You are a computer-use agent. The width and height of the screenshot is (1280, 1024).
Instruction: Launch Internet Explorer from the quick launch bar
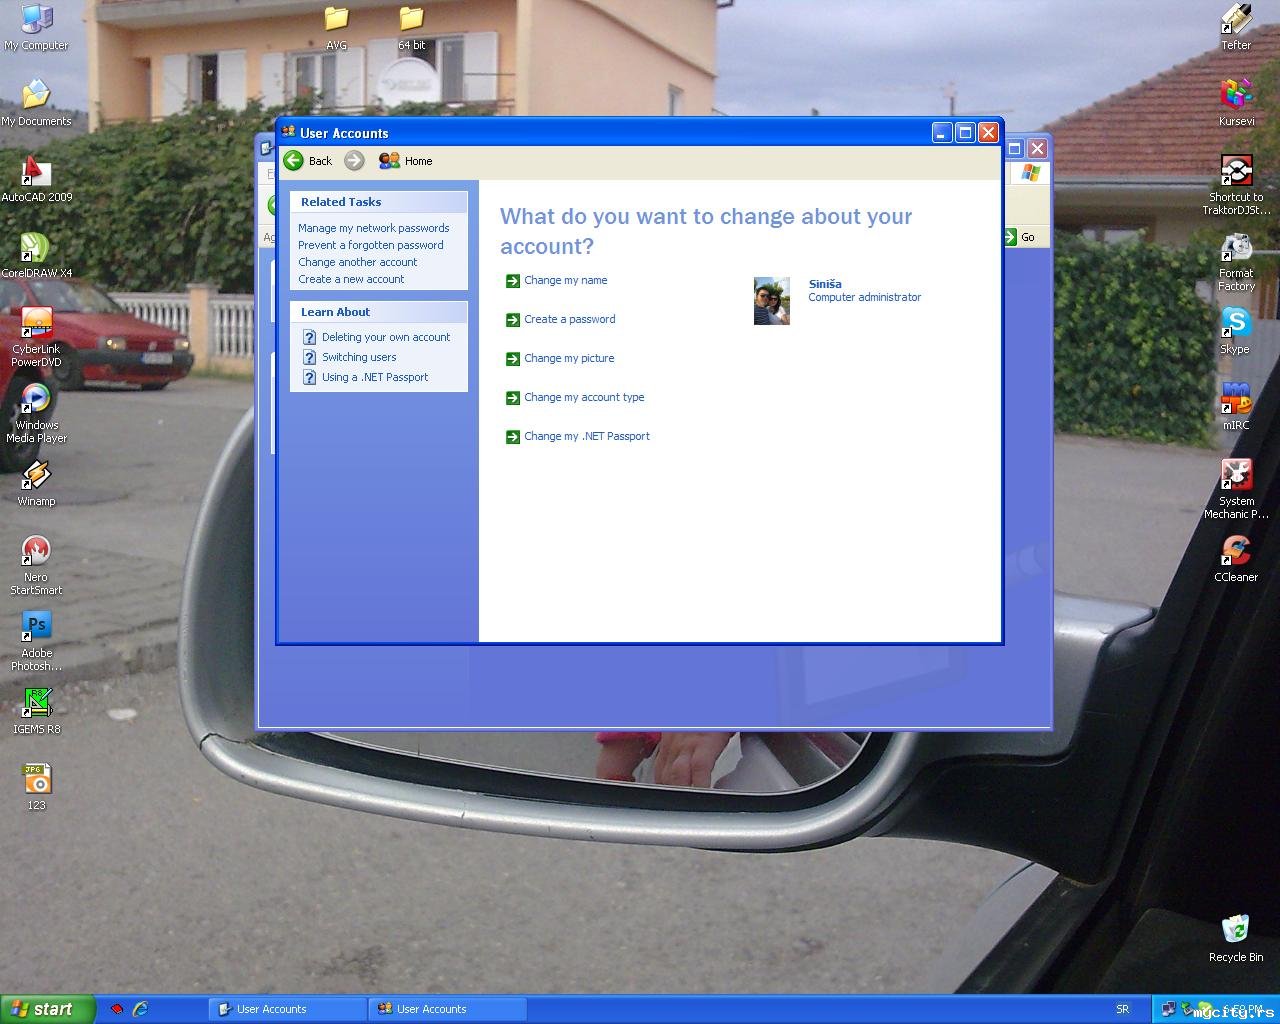(x=141, y=1009)
